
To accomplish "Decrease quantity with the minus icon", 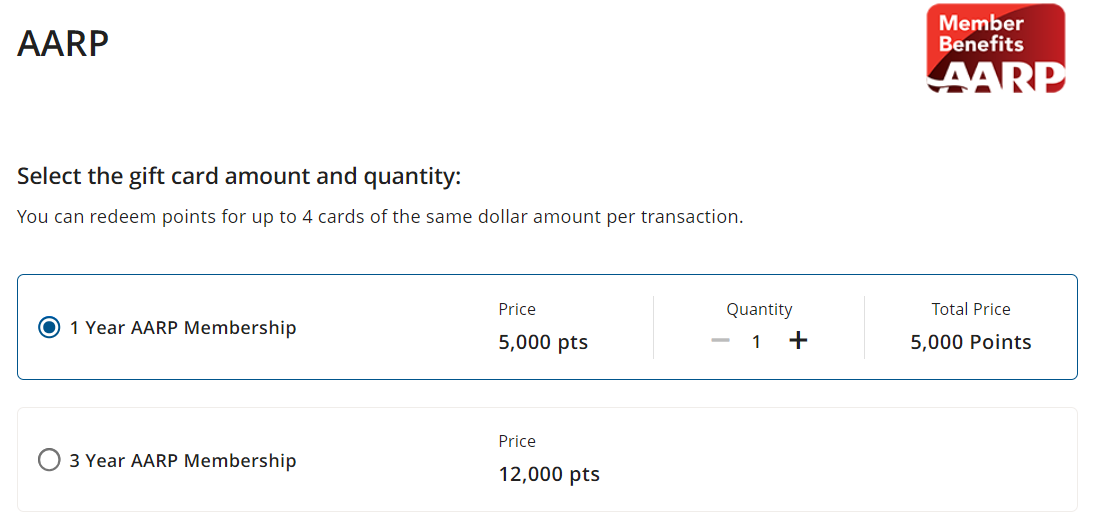I will pos(720,341).
